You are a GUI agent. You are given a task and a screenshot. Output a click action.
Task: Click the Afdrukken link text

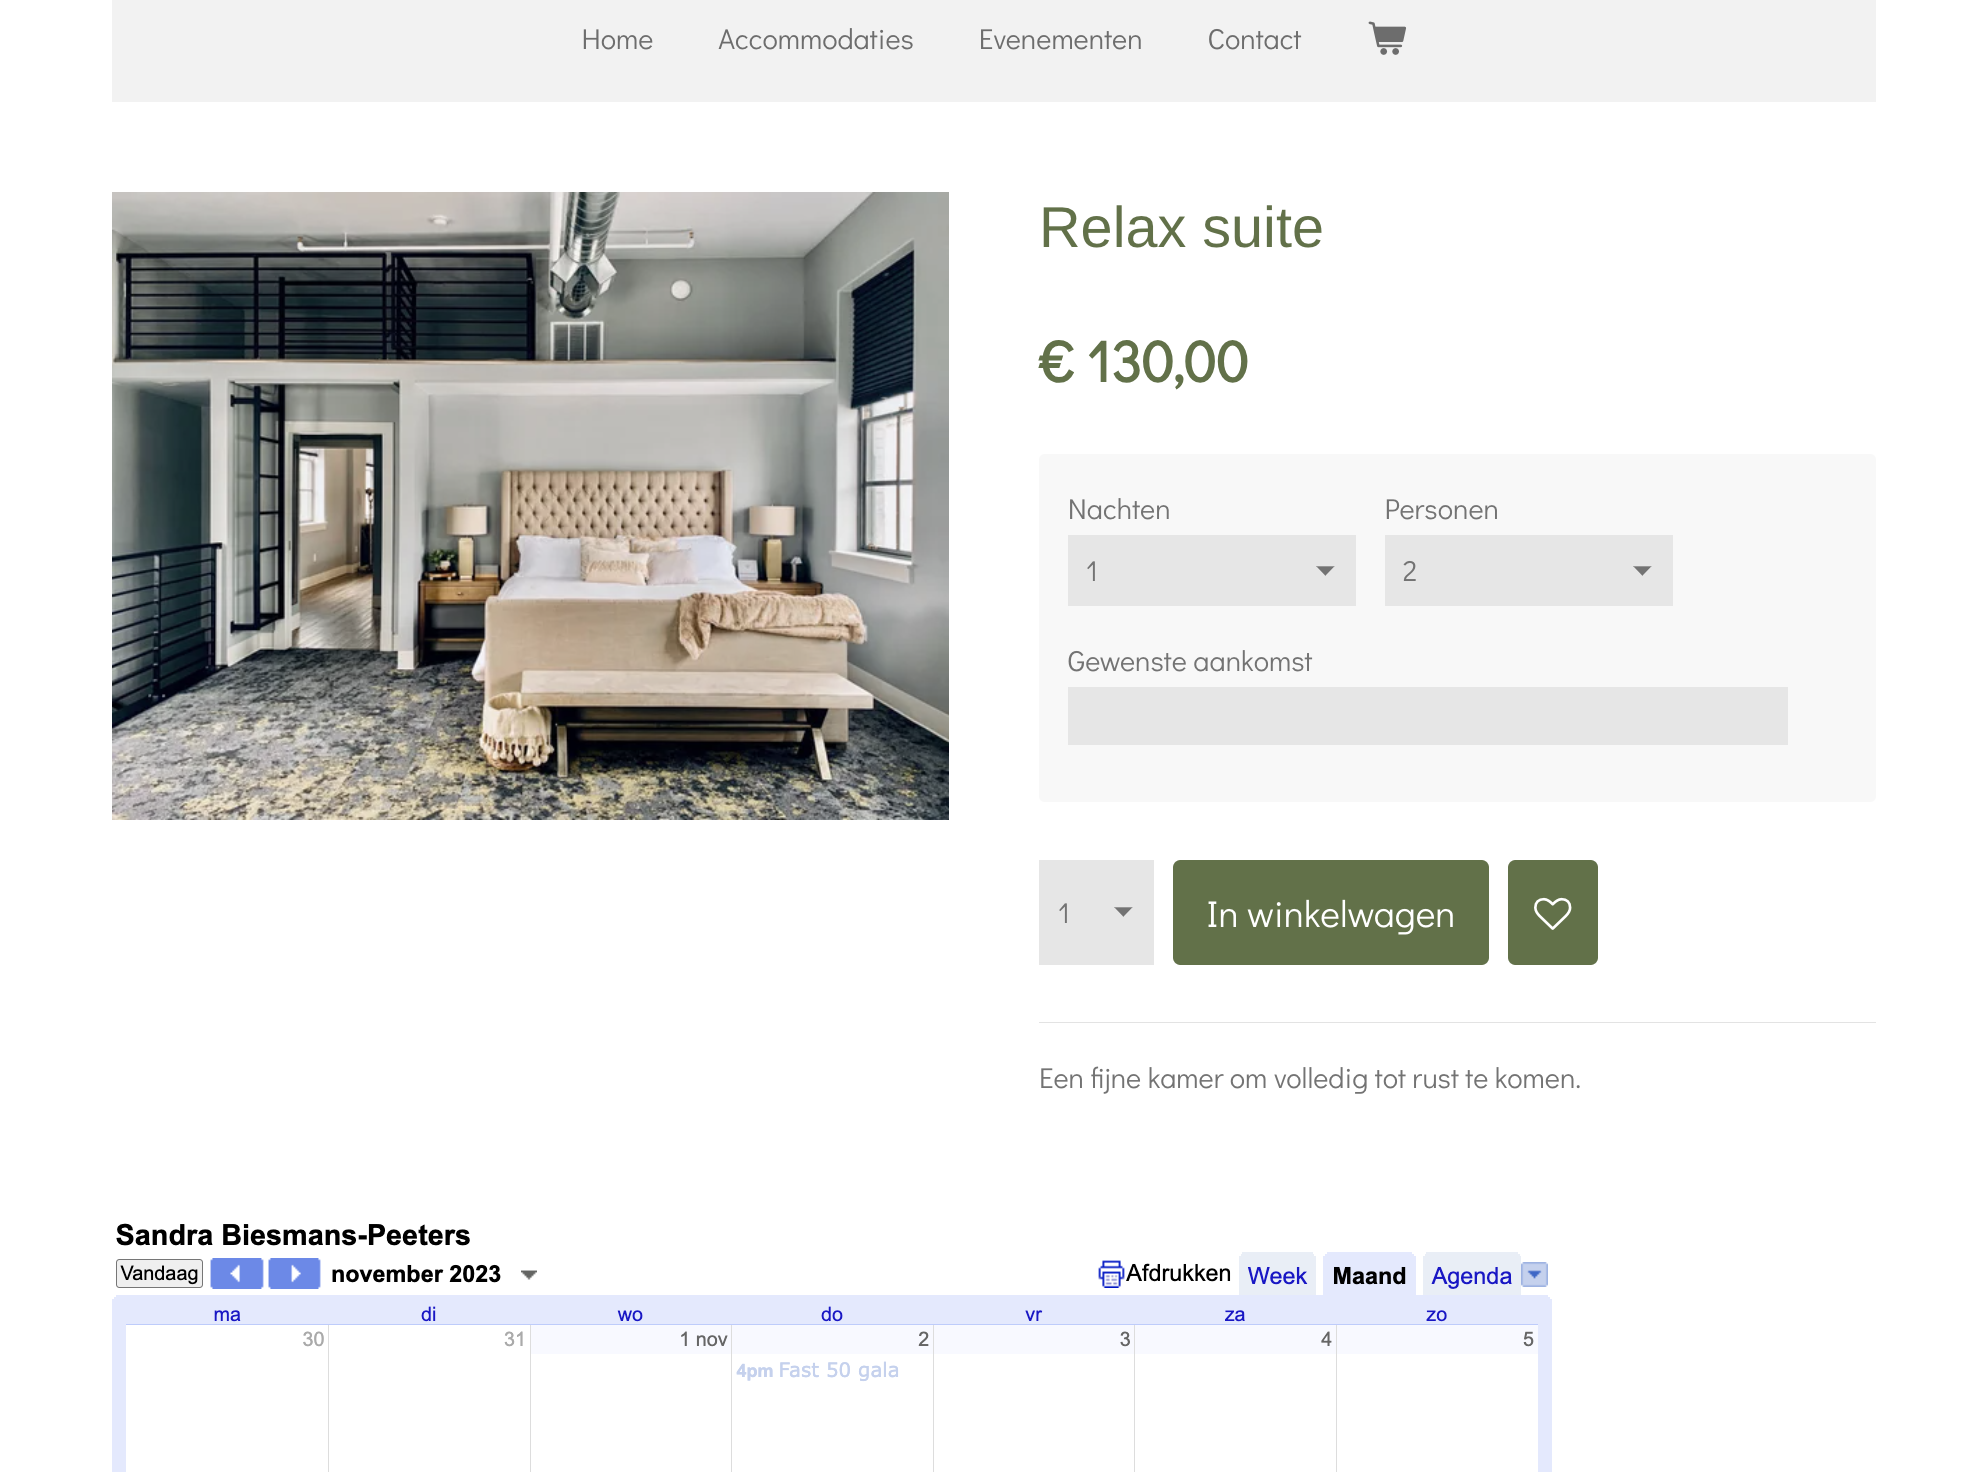pyautogui.click(x=1178, y=1273)
